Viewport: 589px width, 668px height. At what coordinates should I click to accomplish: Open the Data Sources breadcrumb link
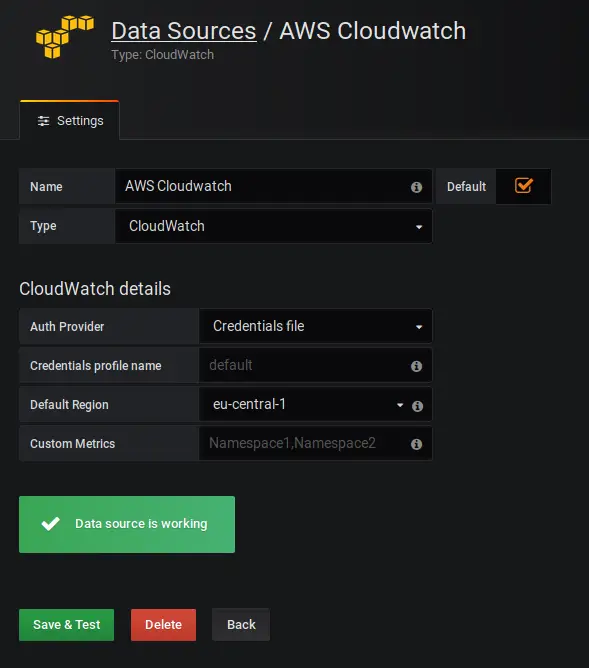pyautogui.click(x=184, y=31)
